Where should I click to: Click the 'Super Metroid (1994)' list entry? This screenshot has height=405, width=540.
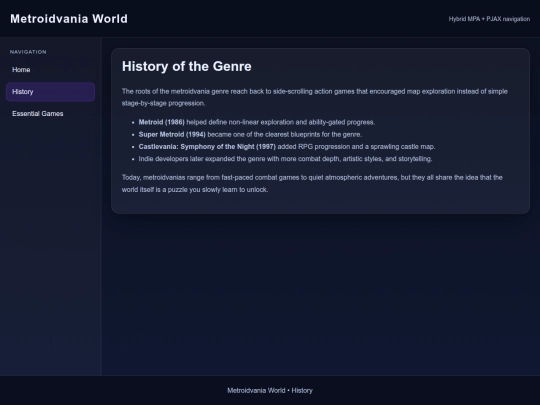[x=250, y=134]
